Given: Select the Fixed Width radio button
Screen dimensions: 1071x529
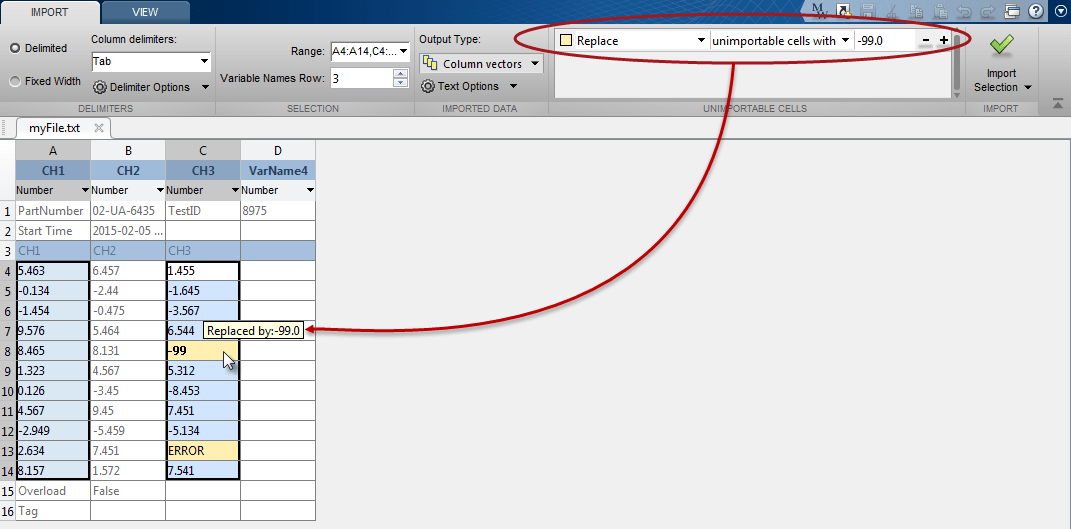Looking at the screenshot, I should pyautogui.click(x=16, y=81).
